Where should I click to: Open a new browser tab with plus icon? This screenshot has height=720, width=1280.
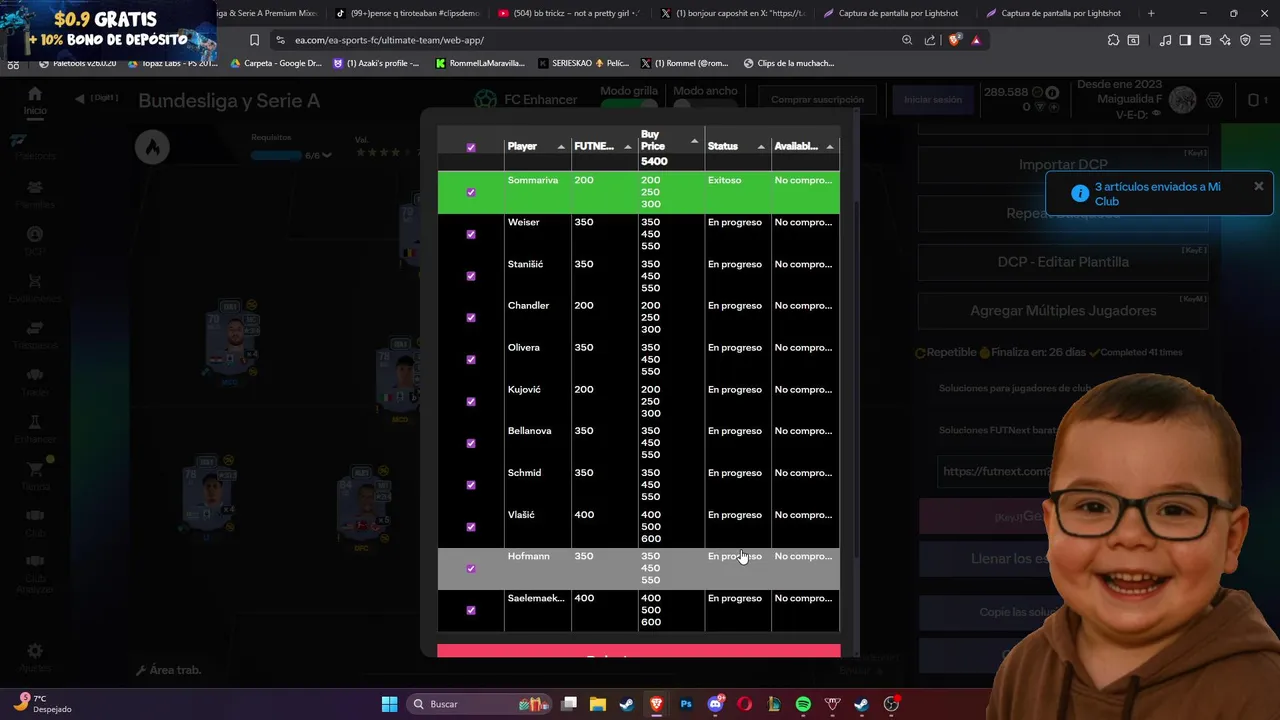coord(1151,13)
